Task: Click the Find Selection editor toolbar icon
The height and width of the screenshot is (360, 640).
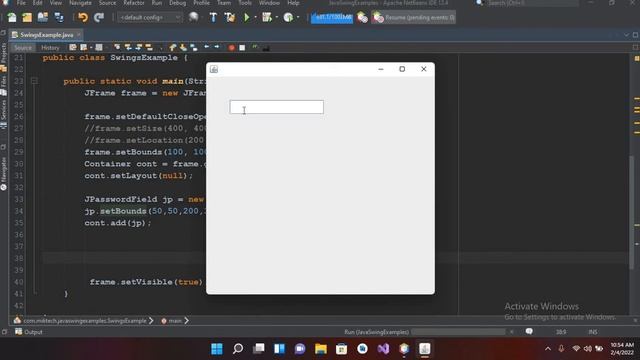Action: pos(117,48)
